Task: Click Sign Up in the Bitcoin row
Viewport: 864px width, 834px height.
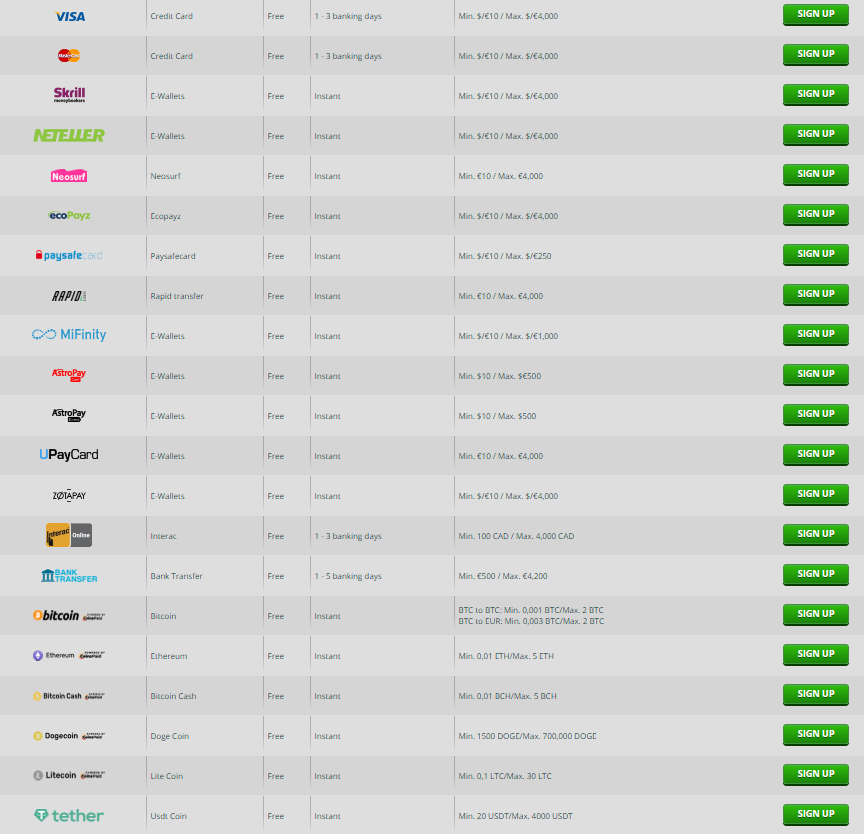Action: [816, 615]
